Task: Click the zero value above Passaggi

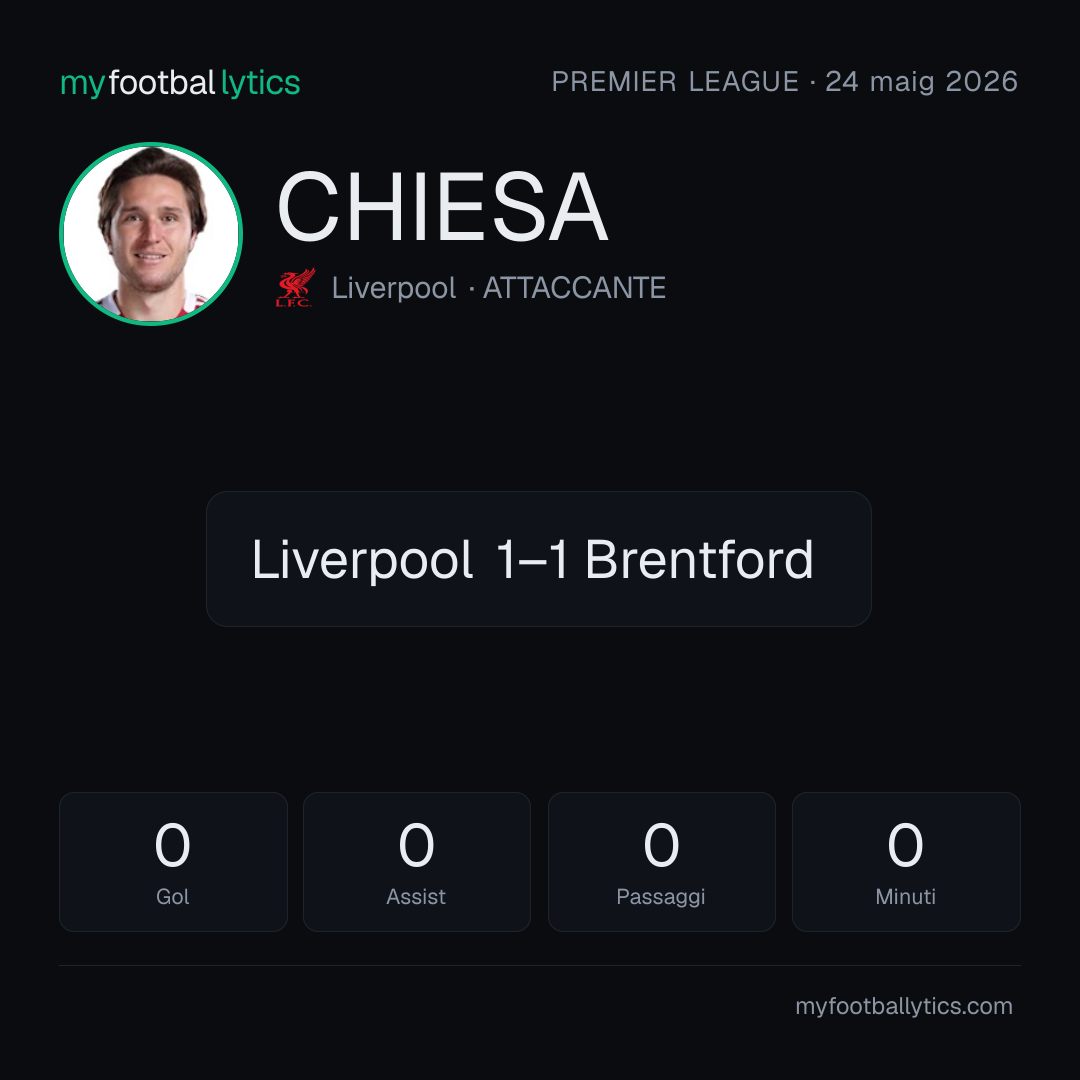Action: click(661, 845)
